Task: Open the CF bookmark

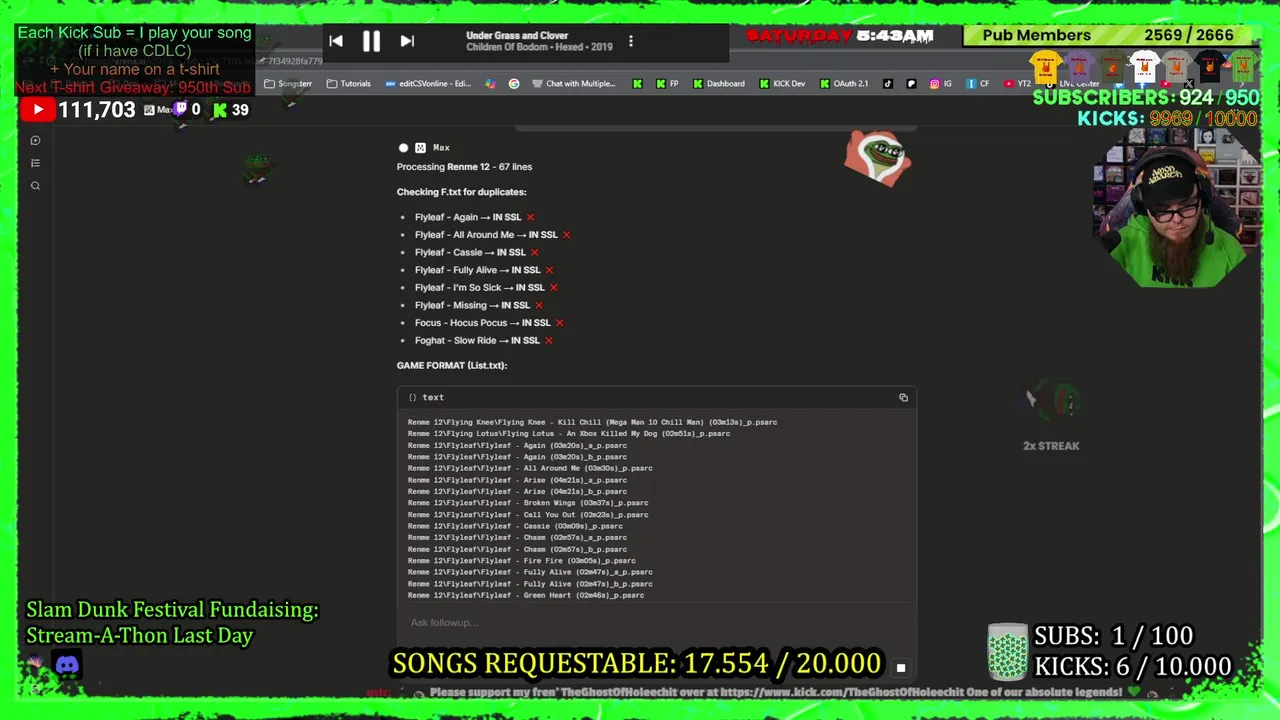Action: click(x=978, y=84)
